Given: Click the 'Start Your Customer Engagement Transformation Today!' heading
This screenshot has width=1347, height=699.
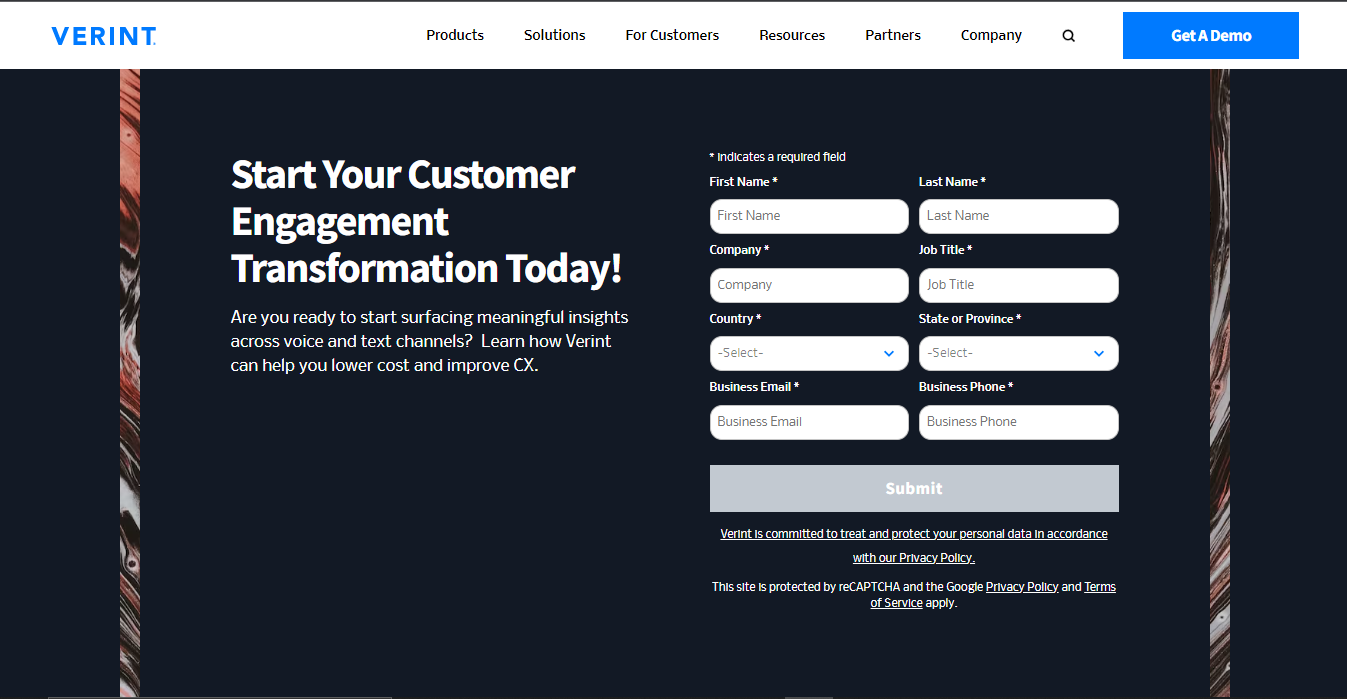Looking at the screenshot, I should (x=427, y=221).
